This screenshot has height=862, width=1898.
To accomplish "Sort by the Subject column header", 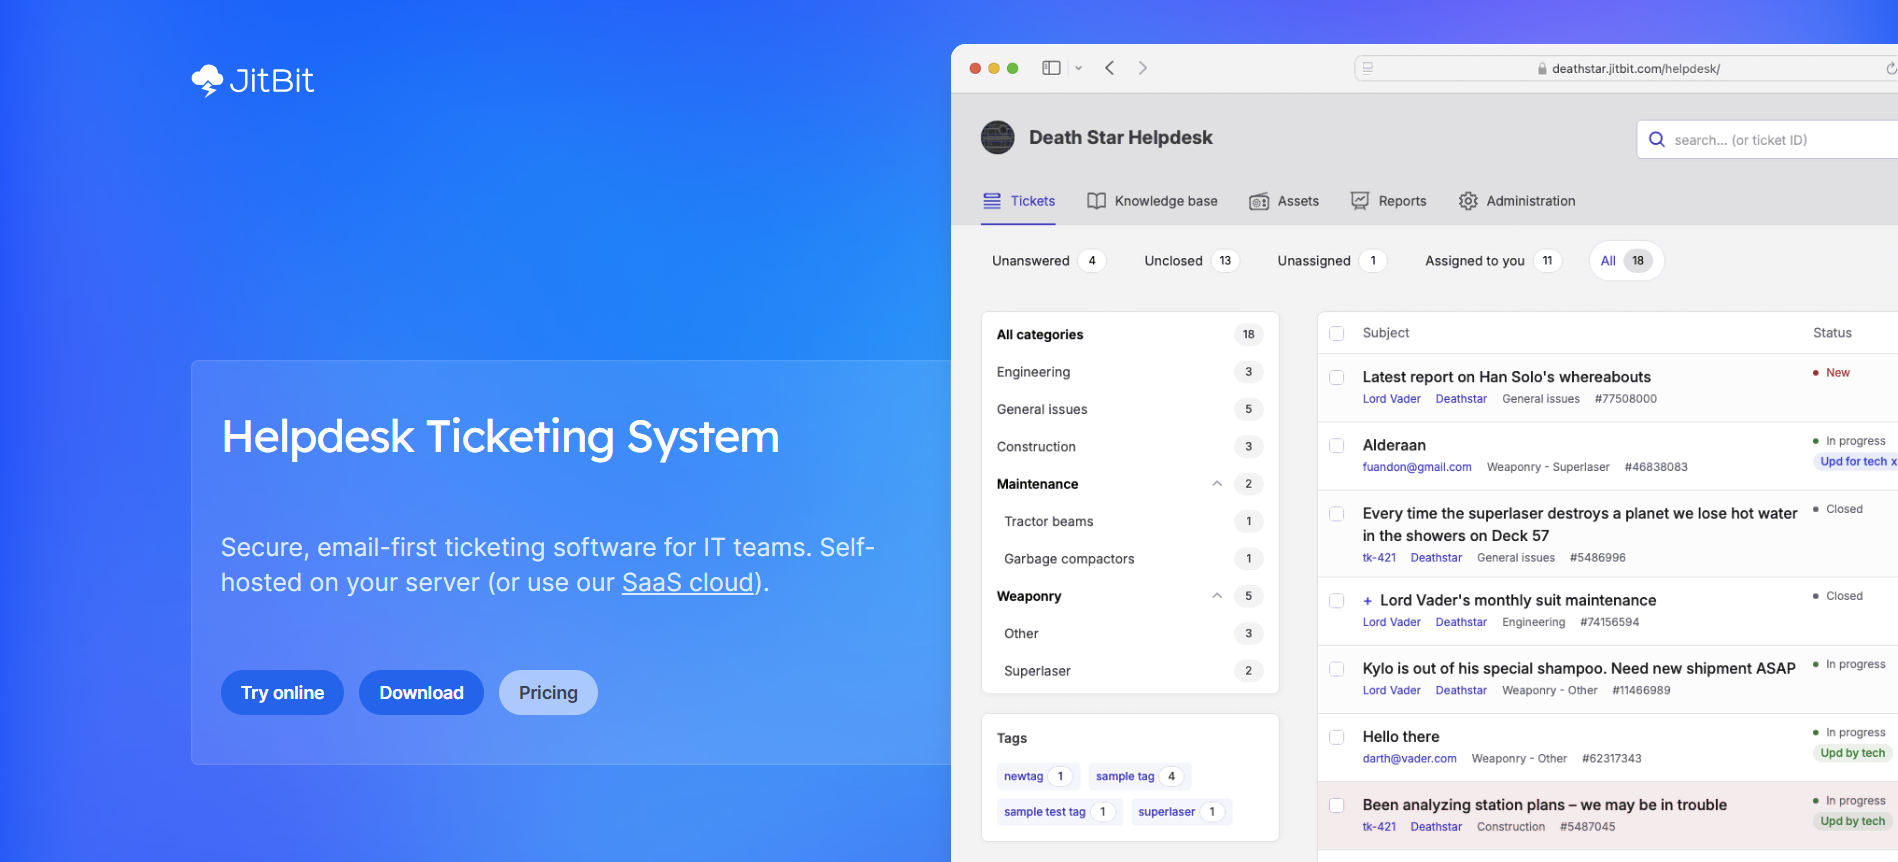I will click(1386, 333).
